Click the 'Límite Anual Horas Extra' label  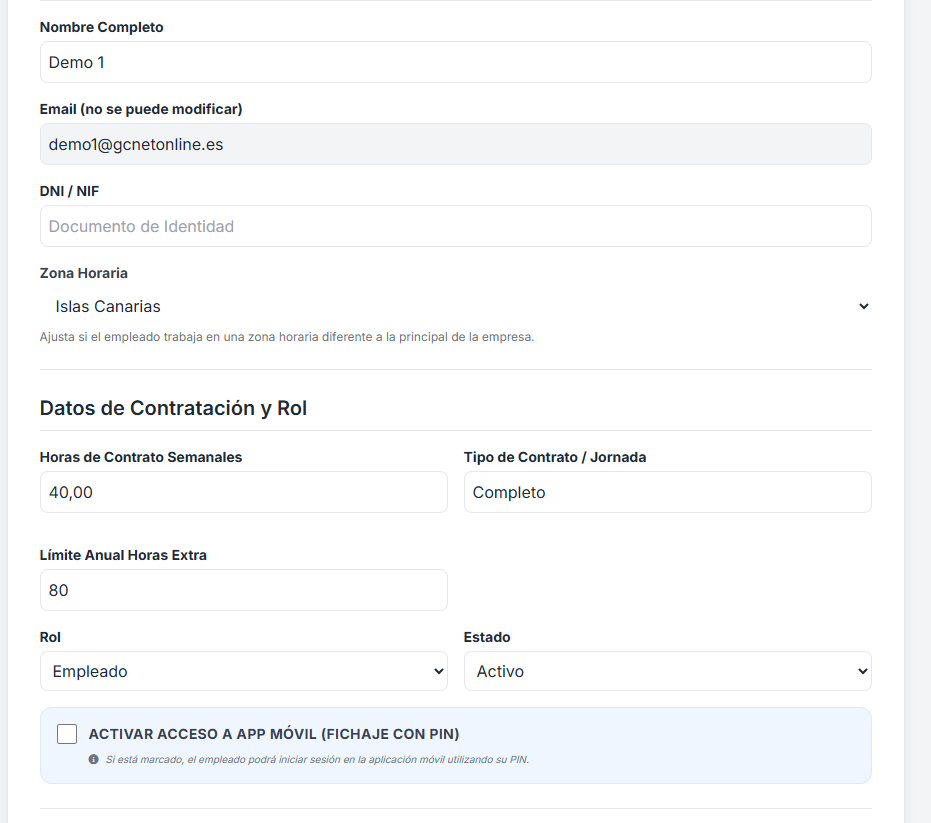coord(123,555)
